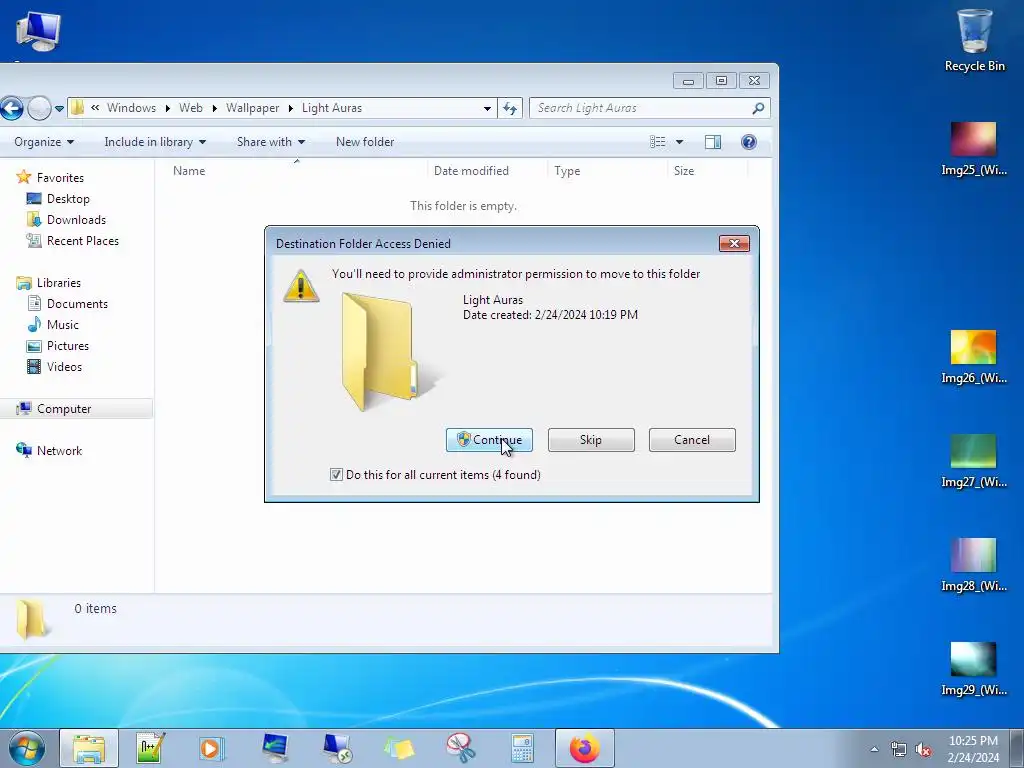Switch to Firefox in taskbar
This screenshot has height=768, width=1024.
584,748
